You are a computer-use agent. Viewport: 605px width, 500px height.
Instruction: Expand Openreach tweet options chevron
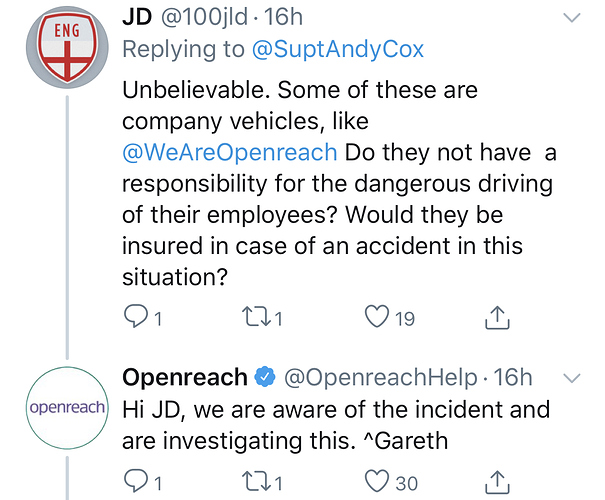click(x=572, y=378)
